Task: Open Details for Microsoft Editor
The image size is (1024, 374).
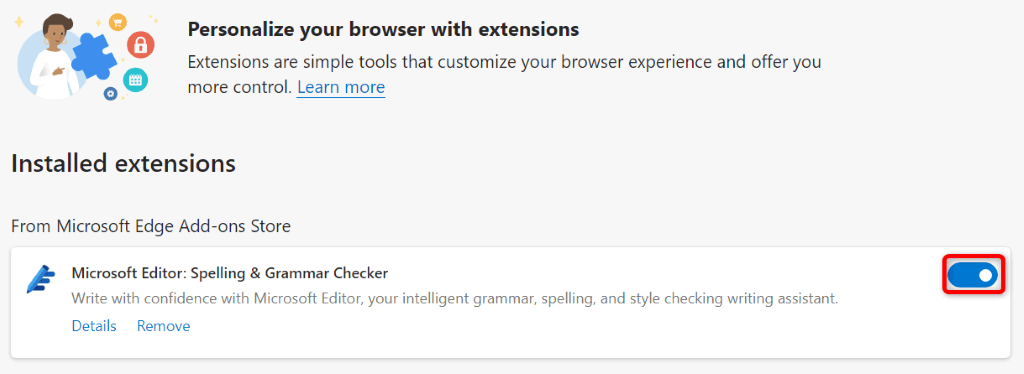Action: pos(94,326)
